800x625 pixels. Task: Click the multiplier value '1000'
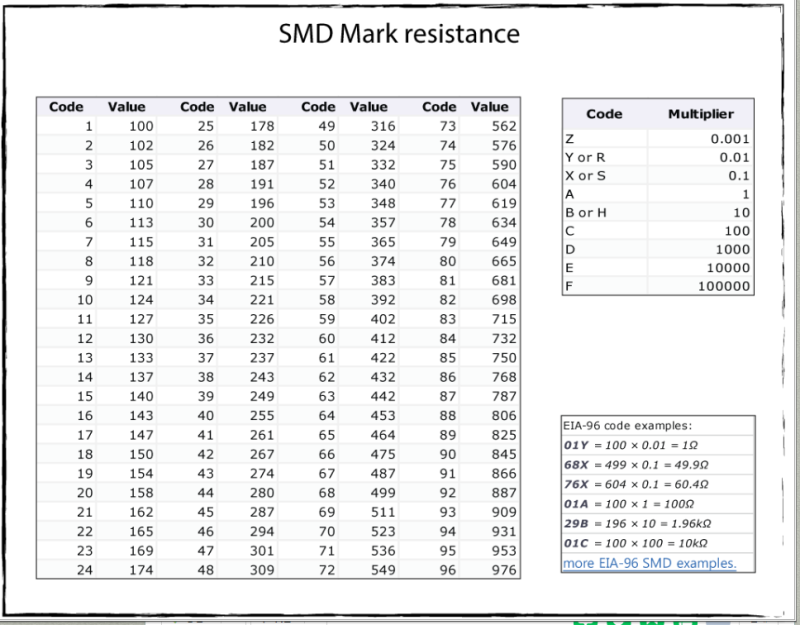733,249
